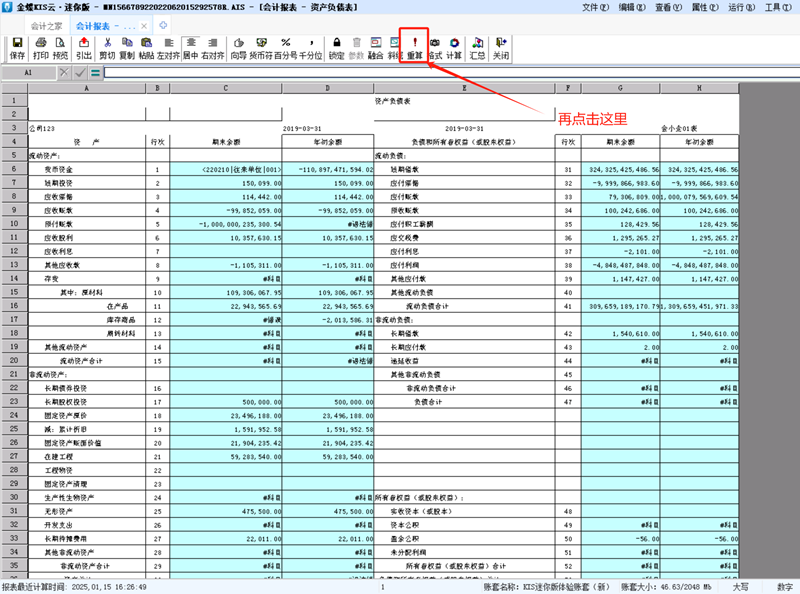Confirm the formula with the checkmark button
800x594 pixels.
80,73
